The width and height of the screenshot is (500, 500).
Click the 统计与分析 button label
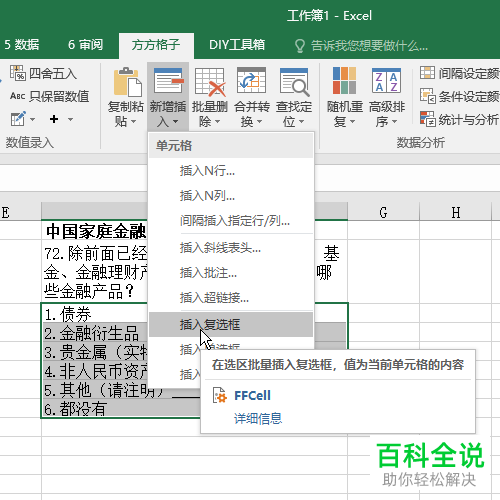pos(468,120)
